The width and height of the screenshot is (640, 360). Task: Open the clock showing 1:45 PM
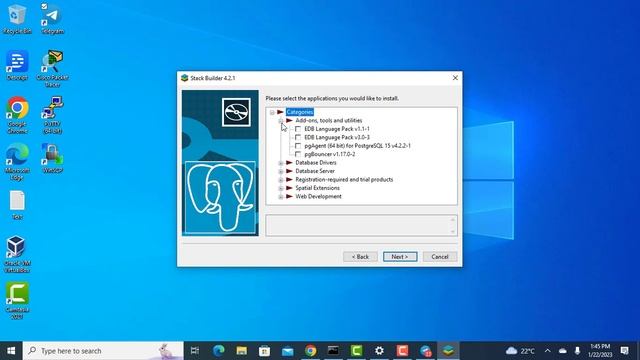600,351
